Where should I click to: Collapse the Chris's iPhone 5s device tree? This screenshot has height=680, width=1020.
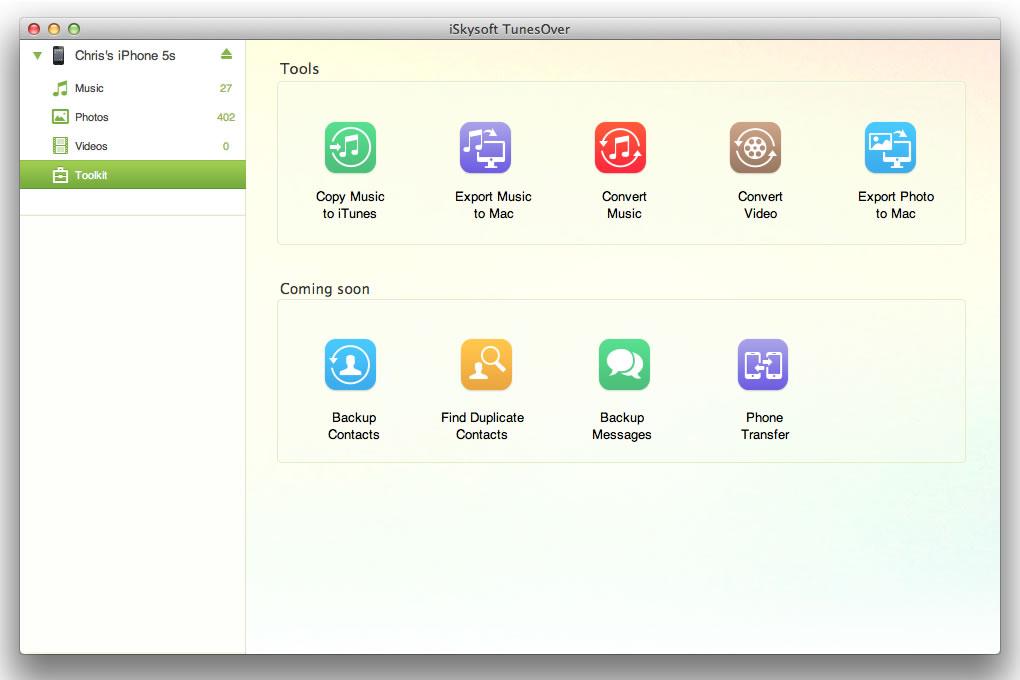37,56
